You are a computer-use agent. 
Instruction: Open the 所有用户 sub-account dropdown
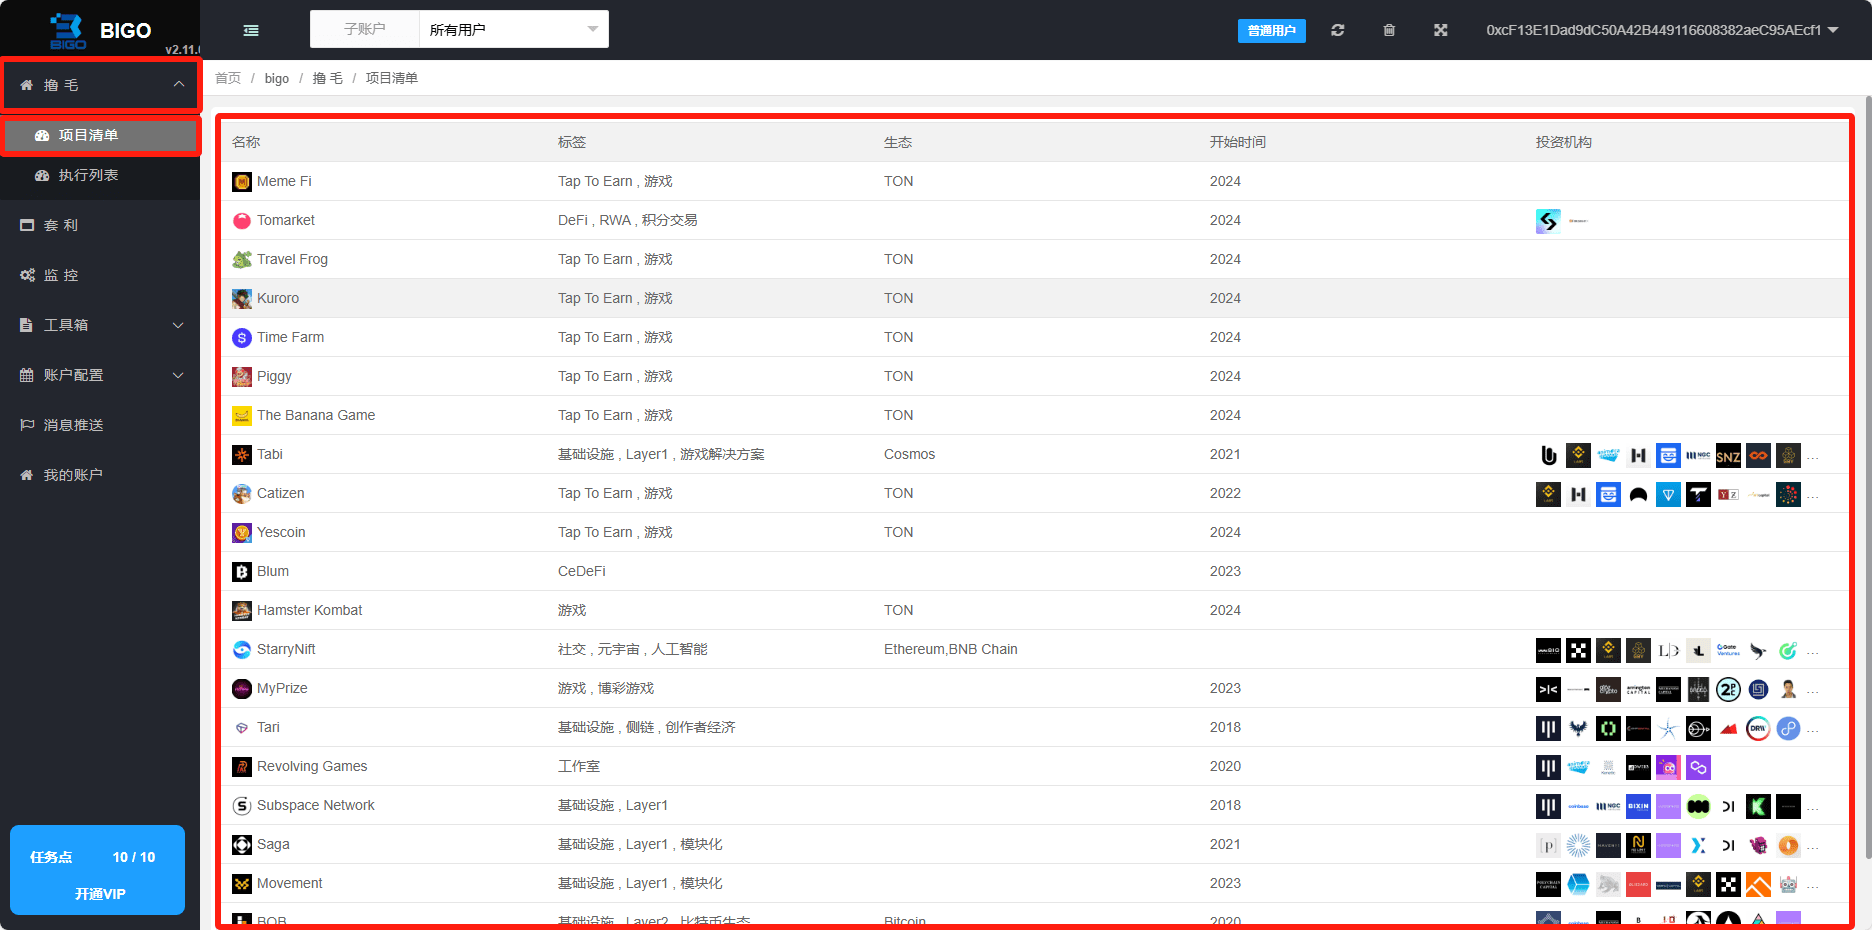pyautogui.click(x=513, y=30)
